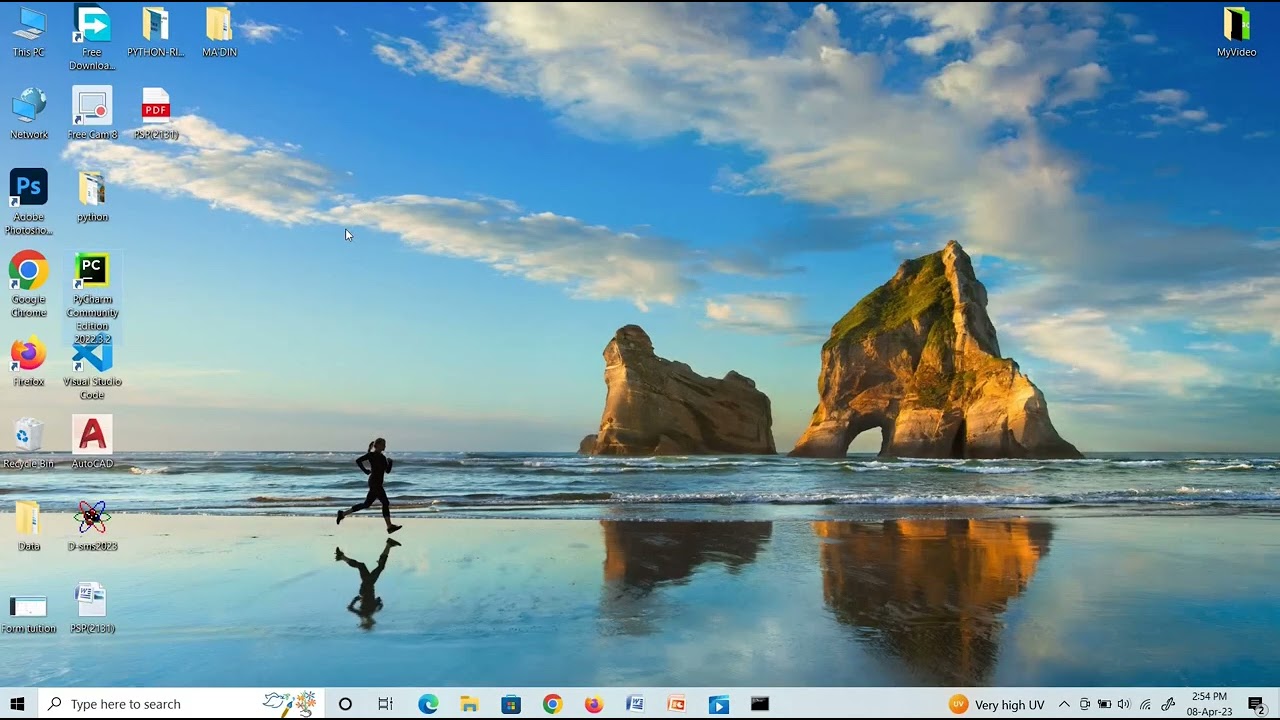The image size is (1280, 720).
Task: Show hidden system tray icons
Action: pos(1064,704)
